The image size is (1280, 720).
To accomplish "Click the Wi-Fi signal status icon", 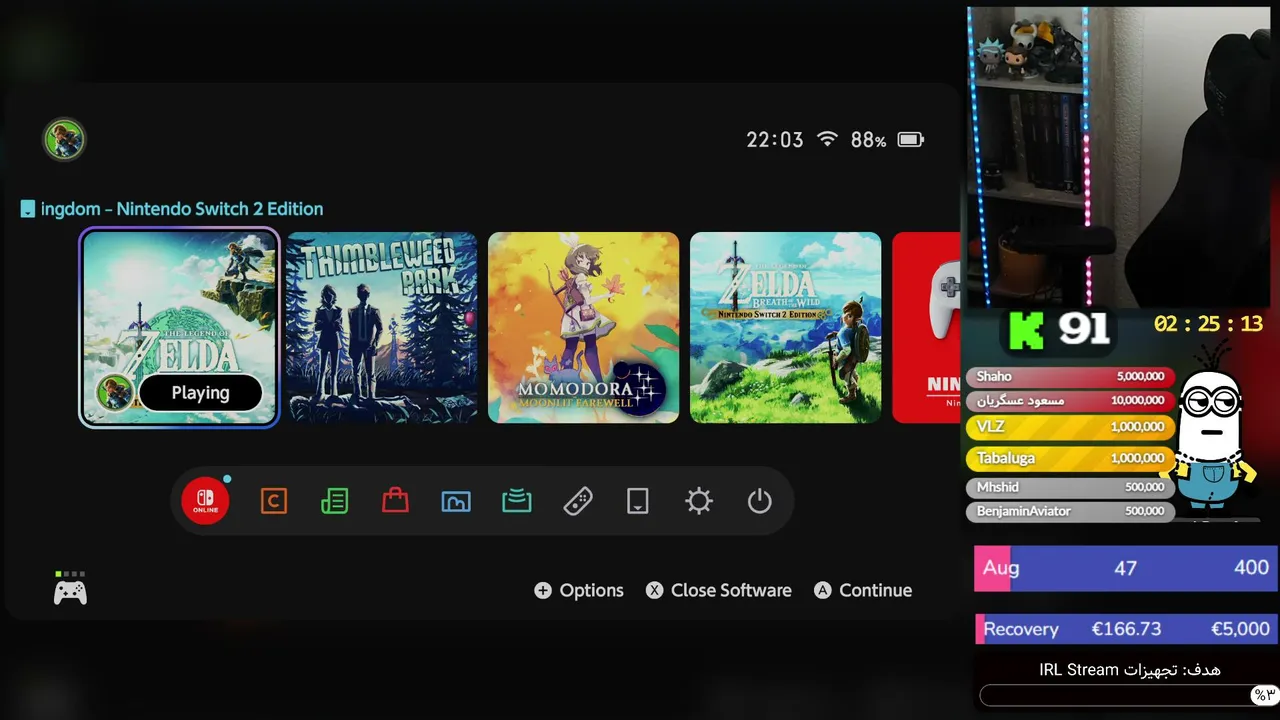I will [827, 140].
